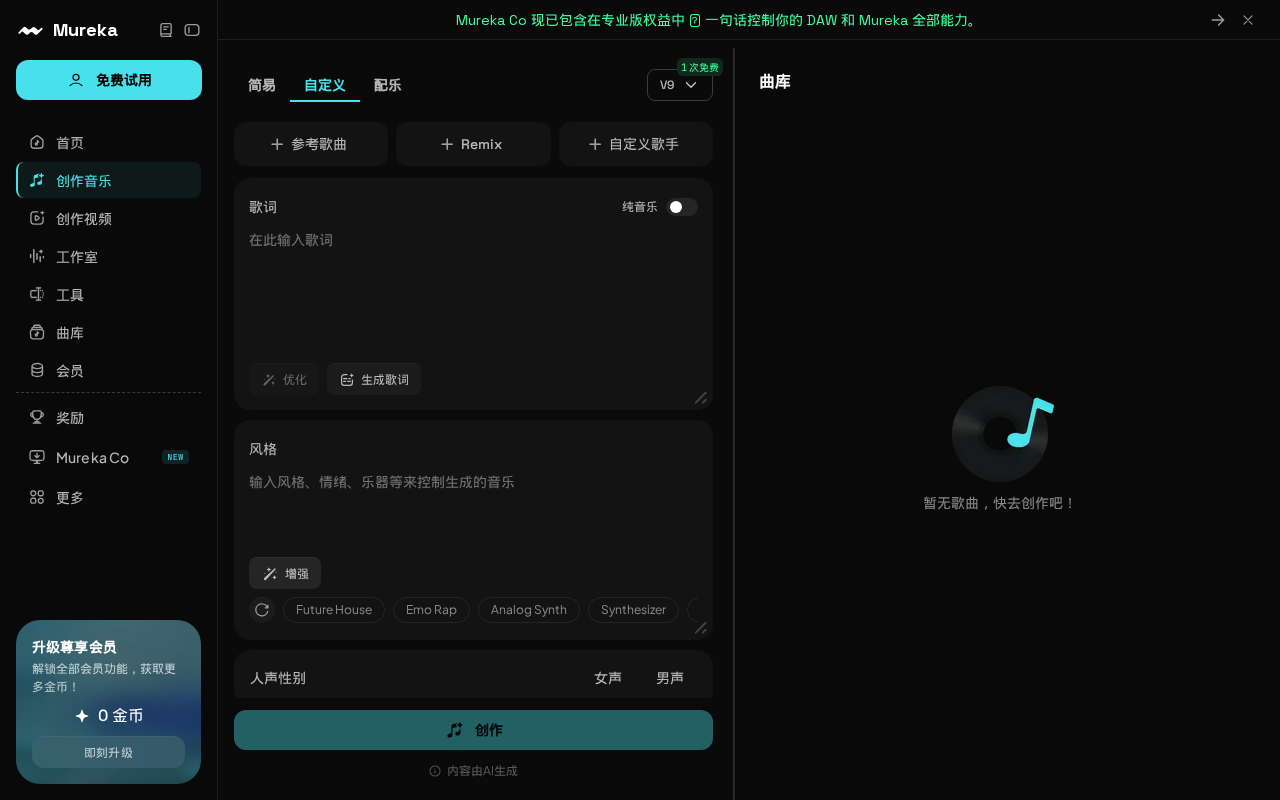Click the 增强 enhance style button

point(285,573)
